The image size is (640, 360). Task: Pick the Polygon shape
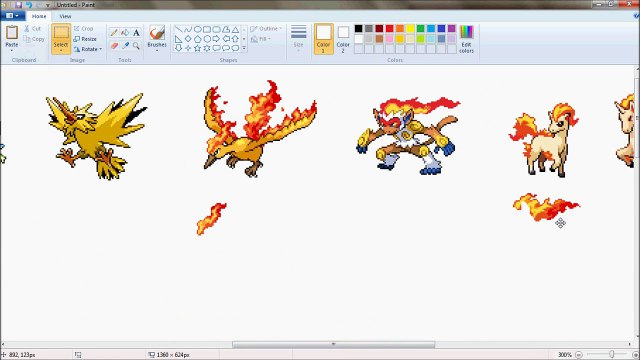pos(226,29)
